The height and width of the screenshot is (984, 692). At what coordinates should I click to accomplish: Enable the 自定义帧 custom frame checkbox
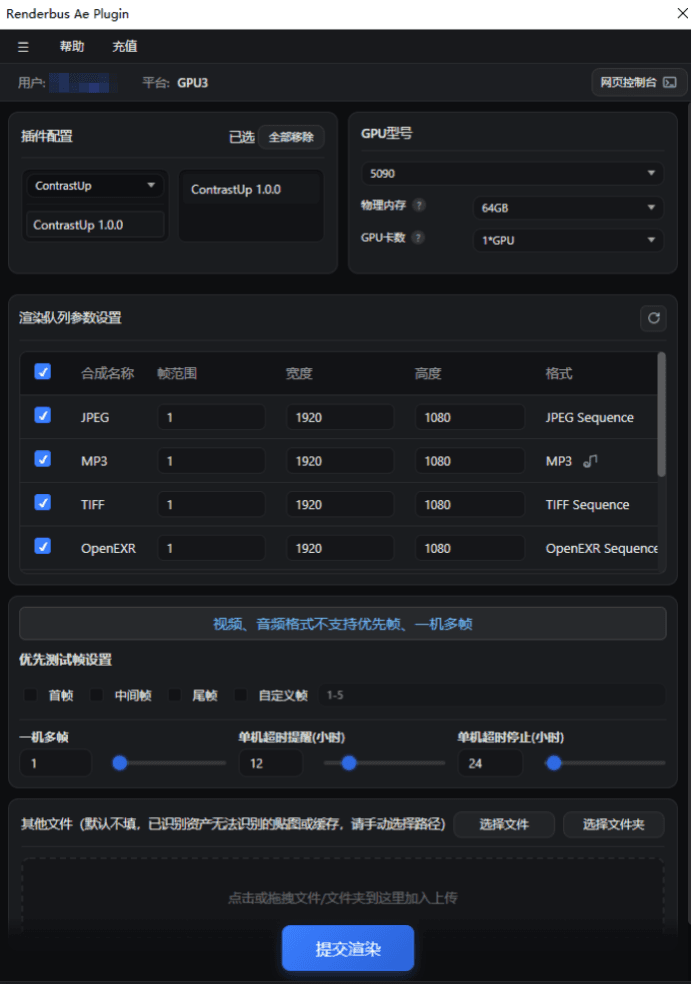[x=240, y=695]
